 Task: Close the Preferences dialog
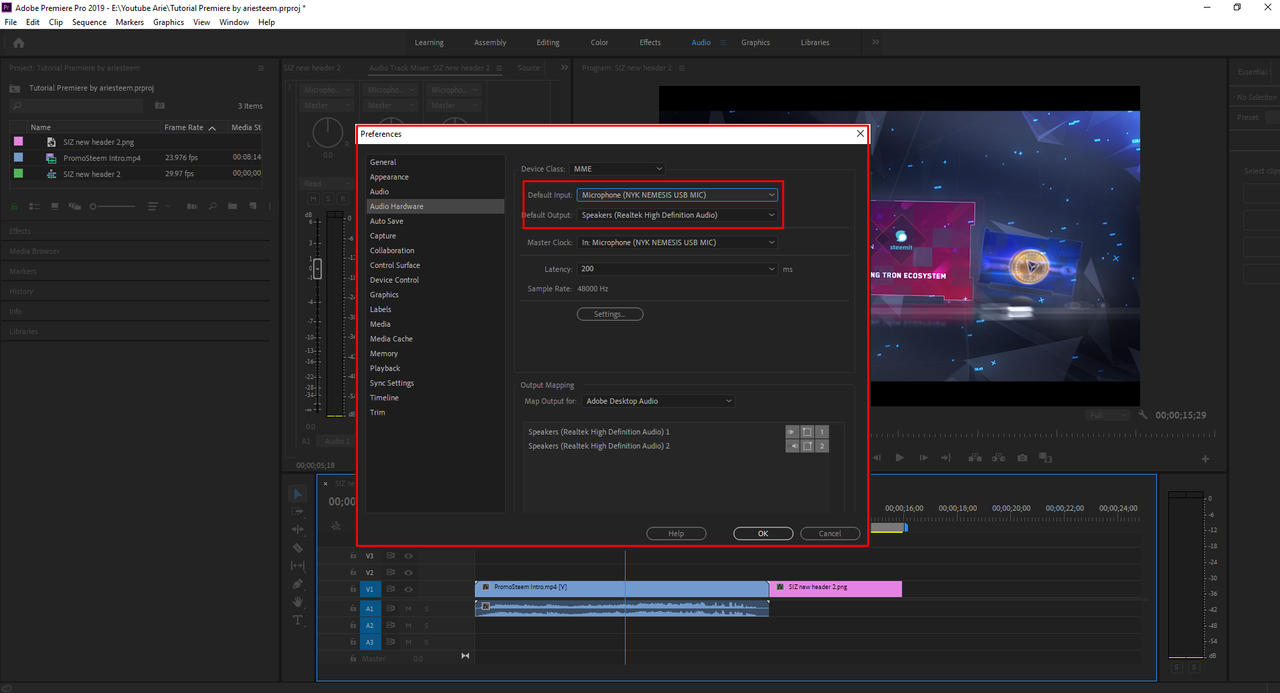pos(860,133)
